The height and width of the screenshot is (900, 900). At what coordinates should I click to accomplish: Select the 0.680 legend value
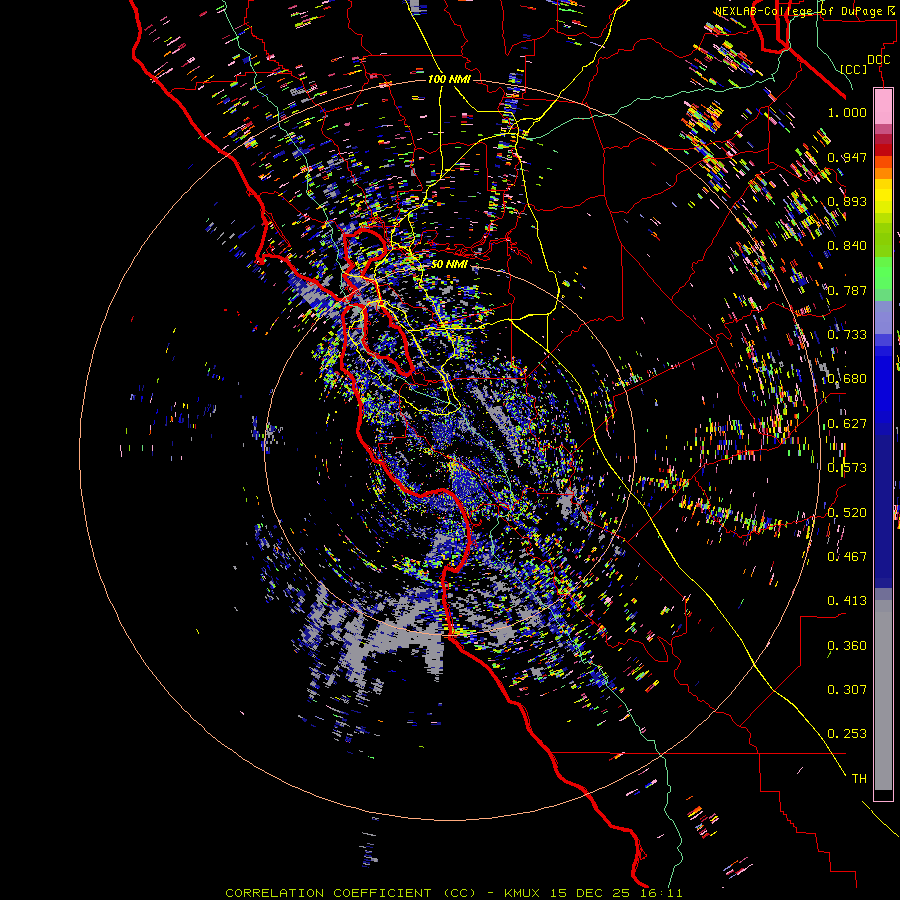(x=847, y=379)
